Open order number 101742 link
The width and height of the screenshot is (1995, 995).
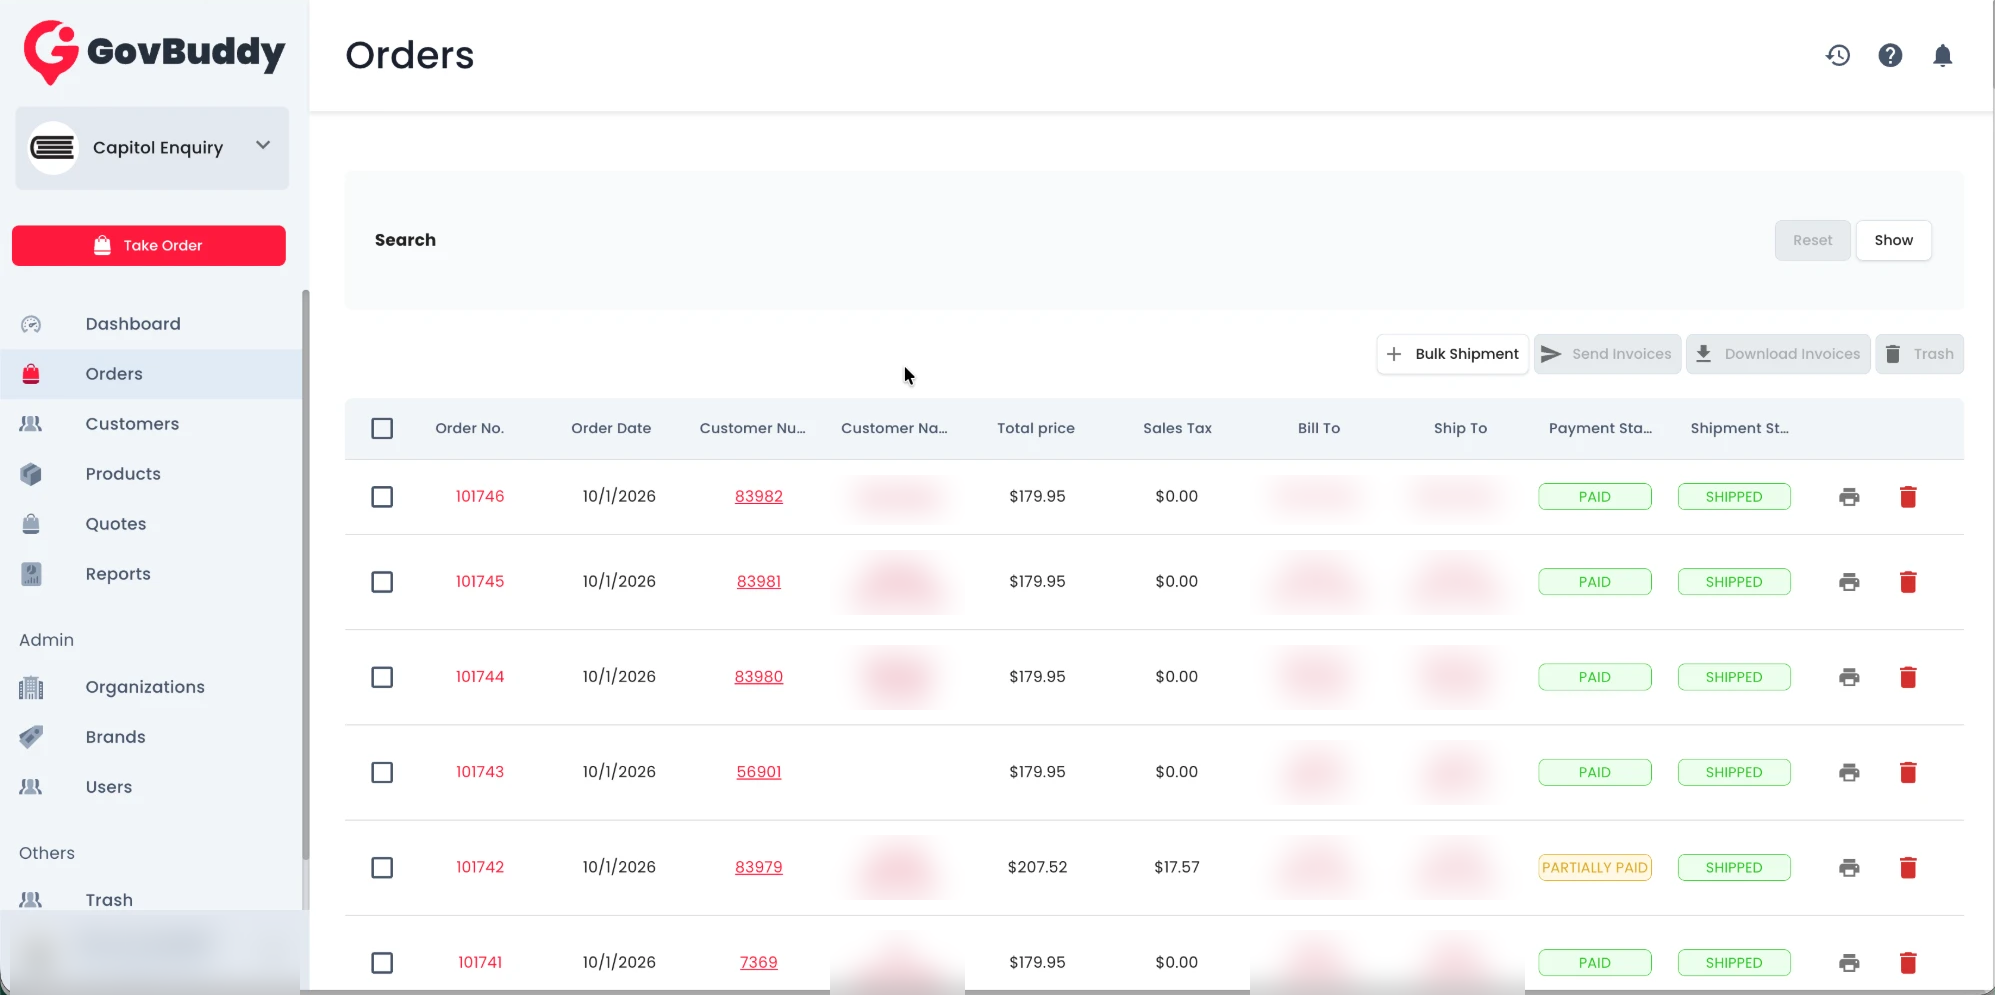480,867
